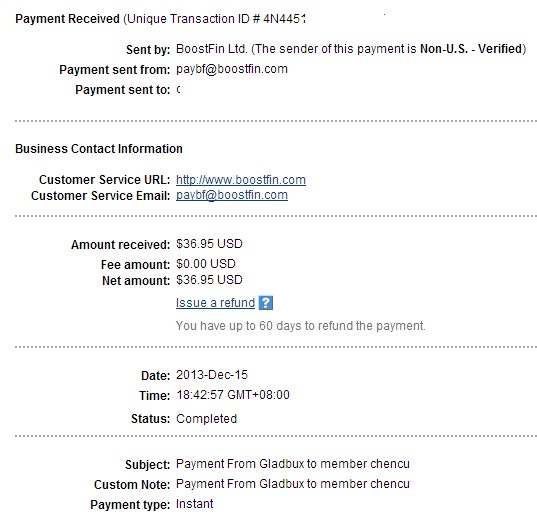
Task: Click the date value 2013-Dec-15
Action: (212, 375)
